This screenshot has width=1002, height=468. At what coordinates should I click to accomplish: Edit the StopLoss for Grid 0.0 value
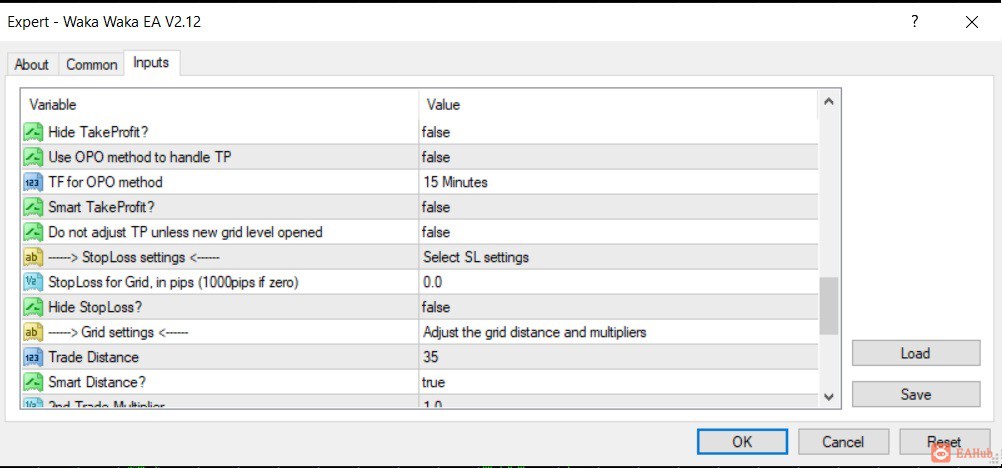[432, 282]
